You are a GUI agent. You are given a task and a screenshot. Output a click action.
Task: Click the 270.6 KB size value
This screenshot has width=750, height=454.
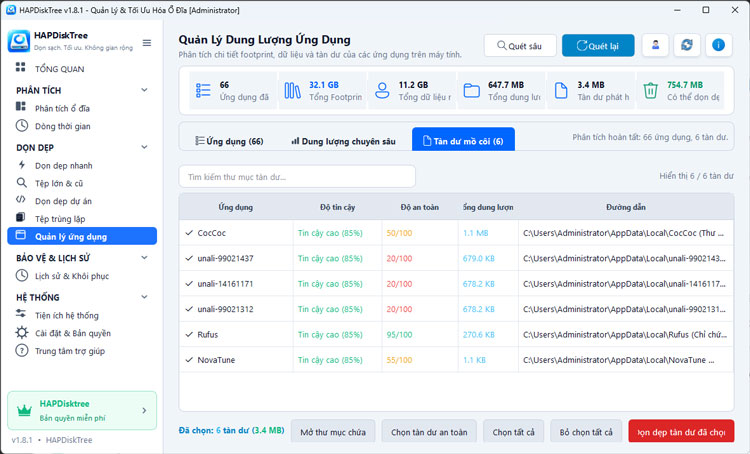pyautogui.click(x=478, y=334)
